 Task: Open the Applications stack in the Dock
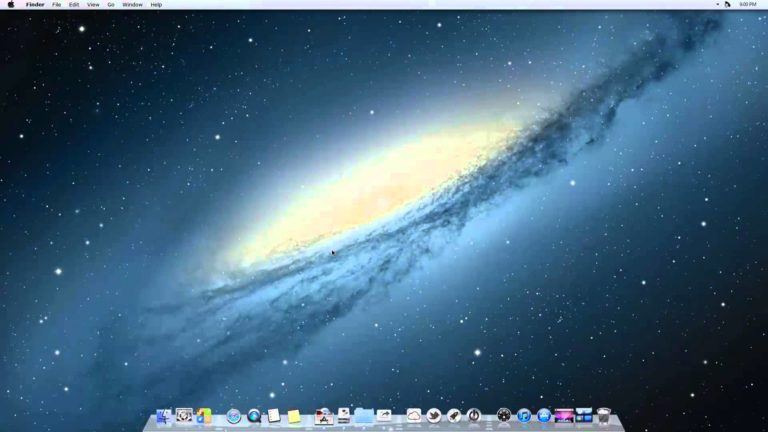coord(324,416)
